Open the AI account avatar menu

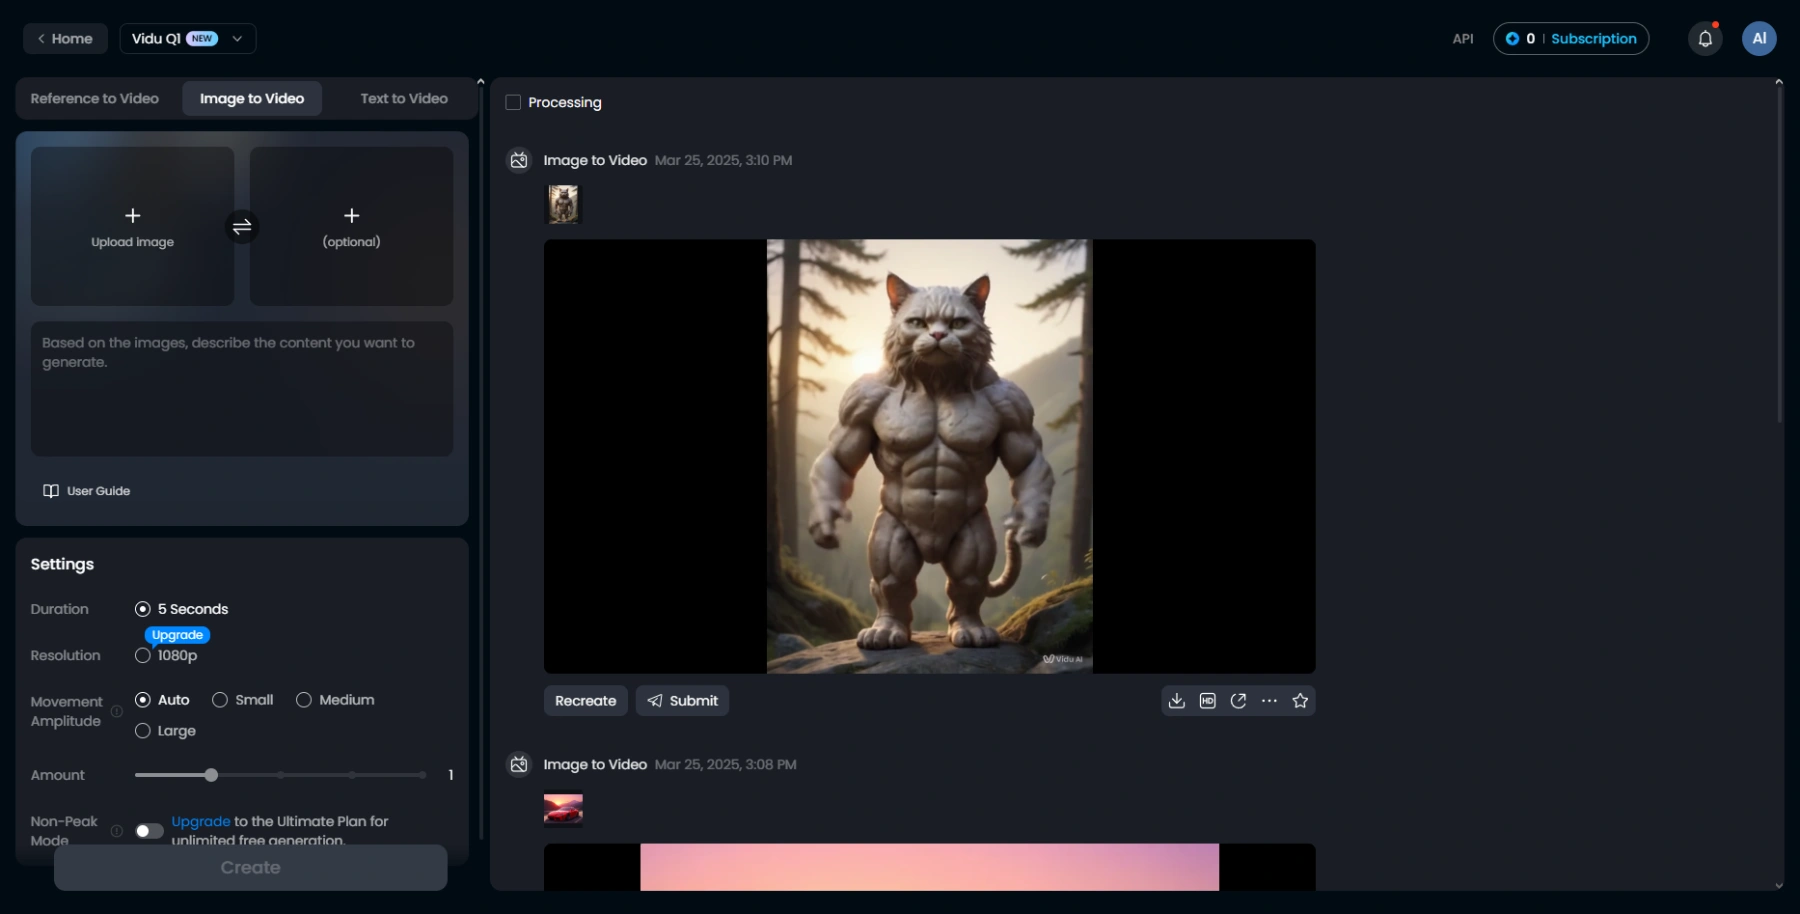click(x=1759, y=39)
